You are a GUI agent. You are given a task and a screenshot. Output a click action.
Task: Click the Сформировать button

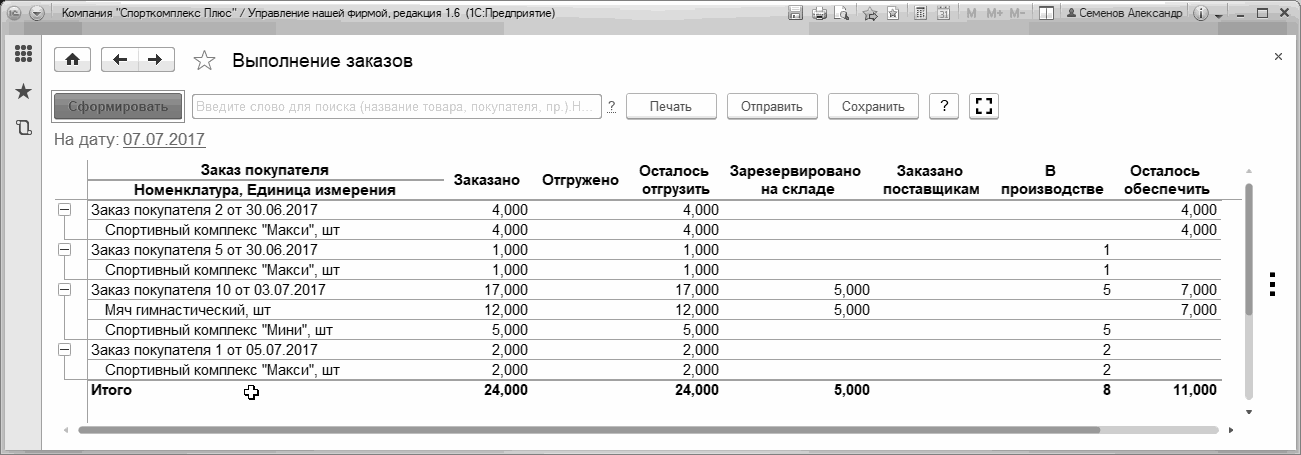point(118,106)
